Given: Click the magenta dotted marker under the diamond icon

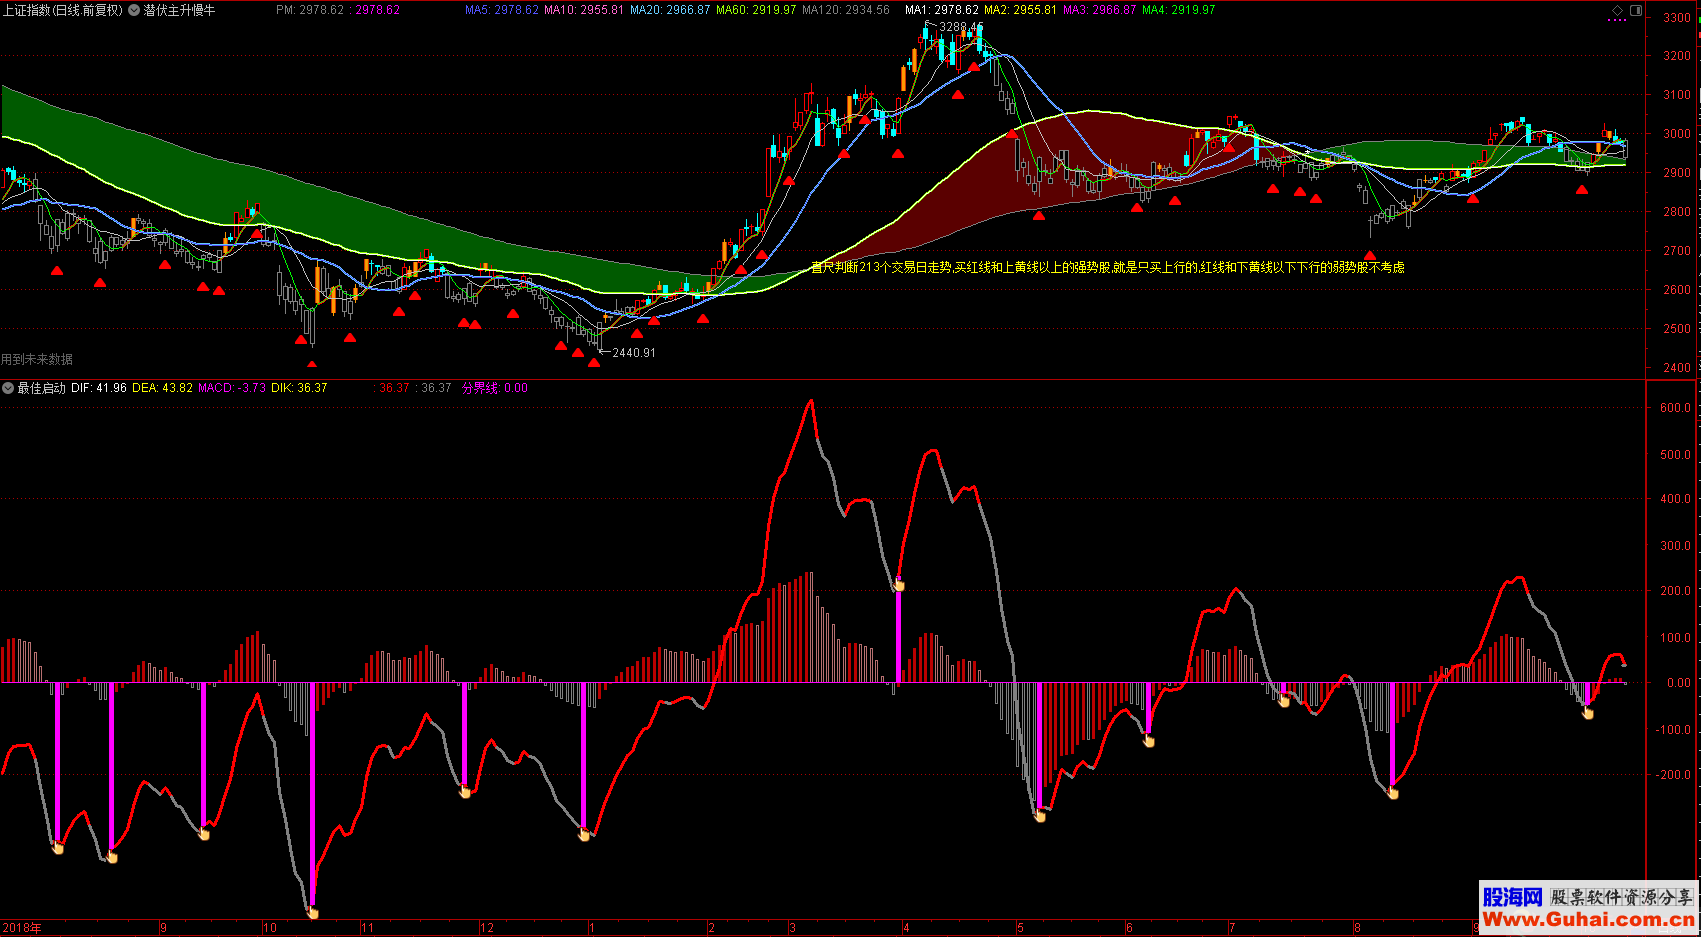Looking at the screenshot, I should click(x=1617, y=21).
